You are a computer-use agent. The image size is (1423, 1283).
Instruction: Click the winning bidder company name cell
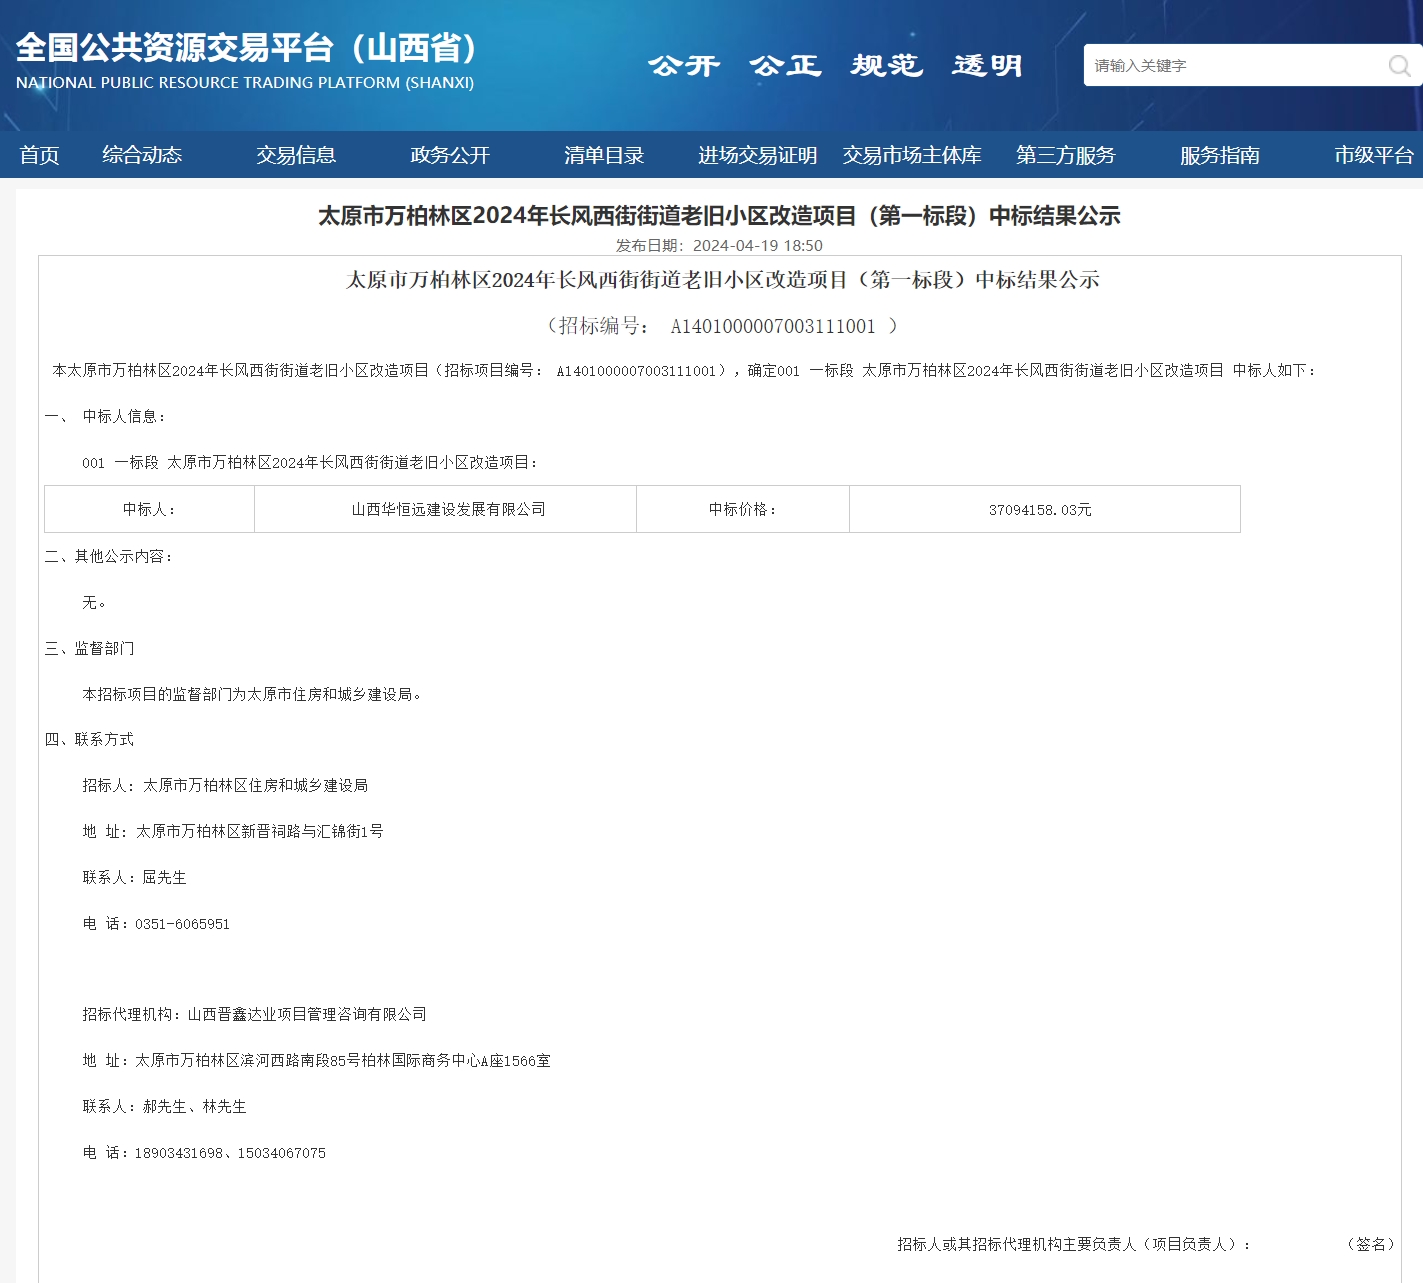448,510
